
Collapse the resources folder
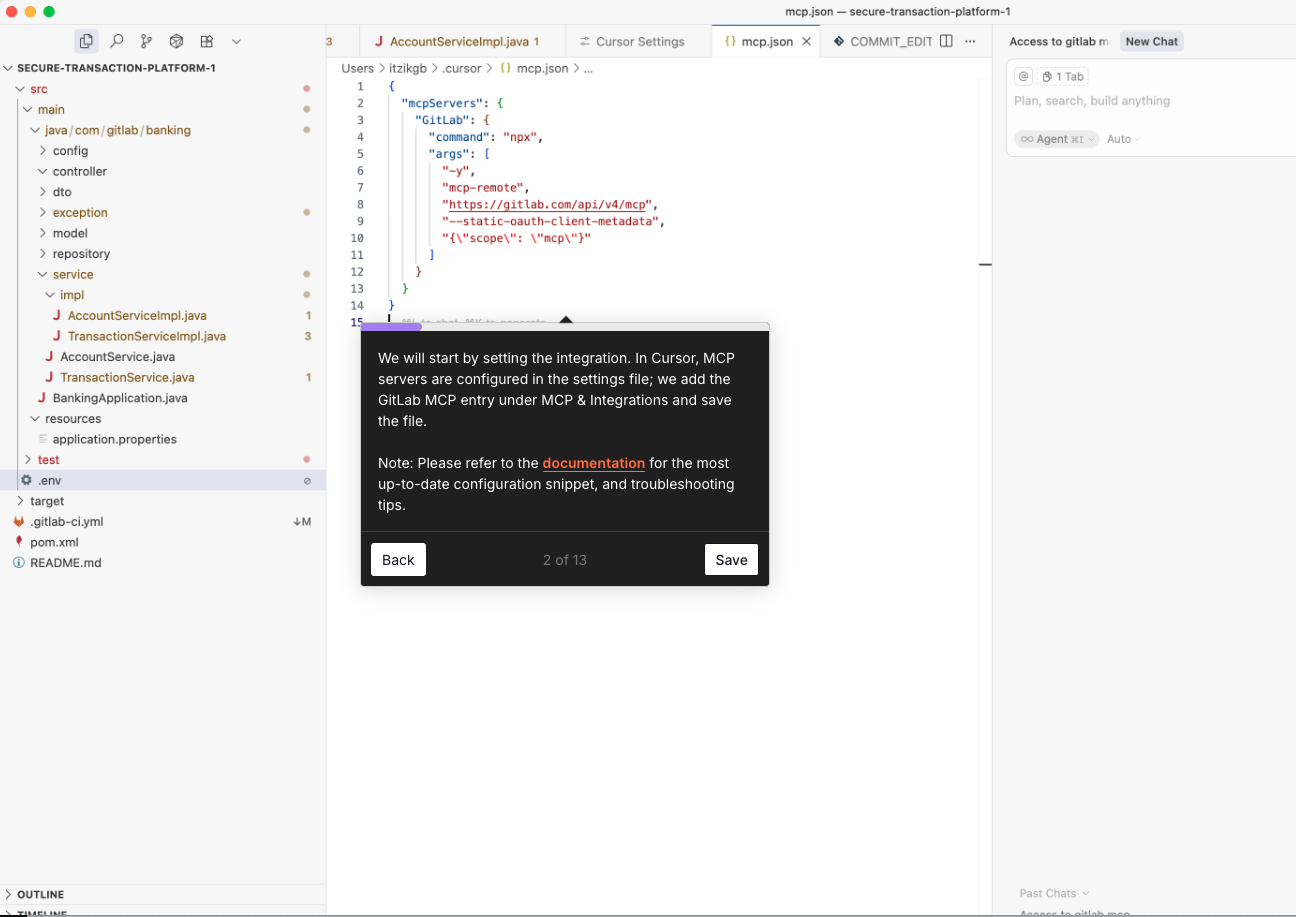pyautogui.click(x=73, y=419)
